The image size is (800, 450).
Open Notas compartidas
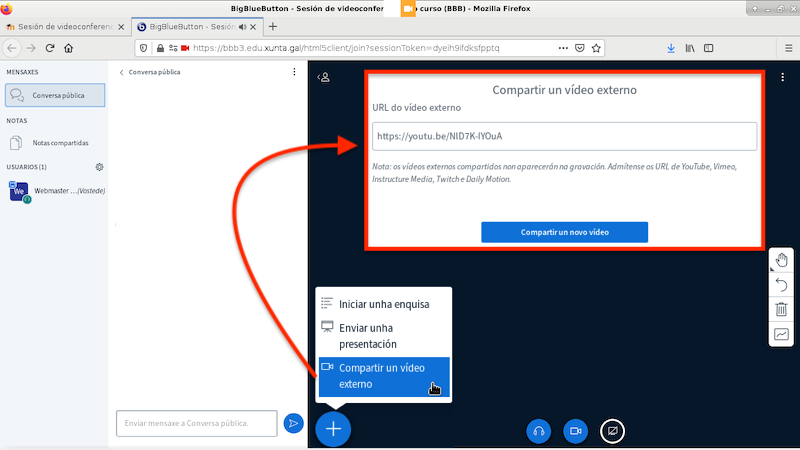55,143
